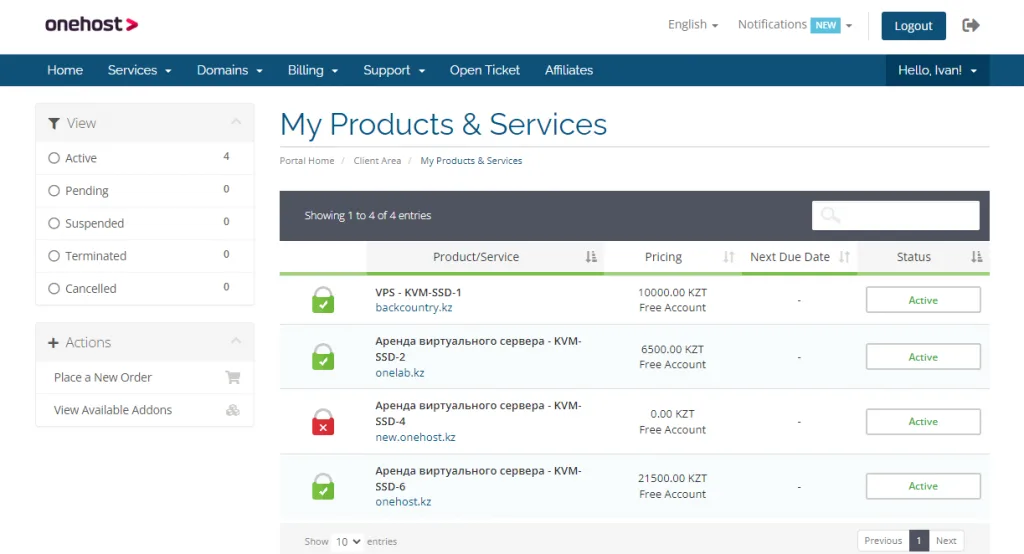Focus the table search field
1024x554 pixels.
point(895,215)
